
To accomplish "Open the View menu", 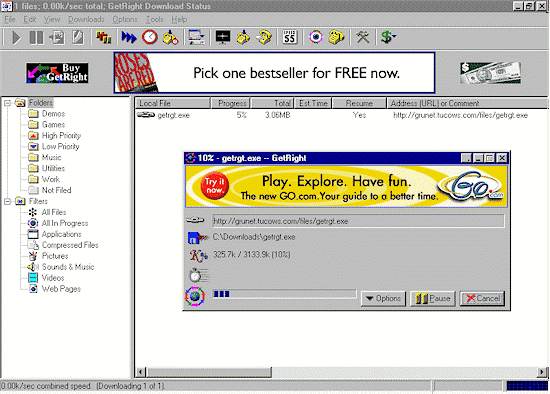I will 52,19.
